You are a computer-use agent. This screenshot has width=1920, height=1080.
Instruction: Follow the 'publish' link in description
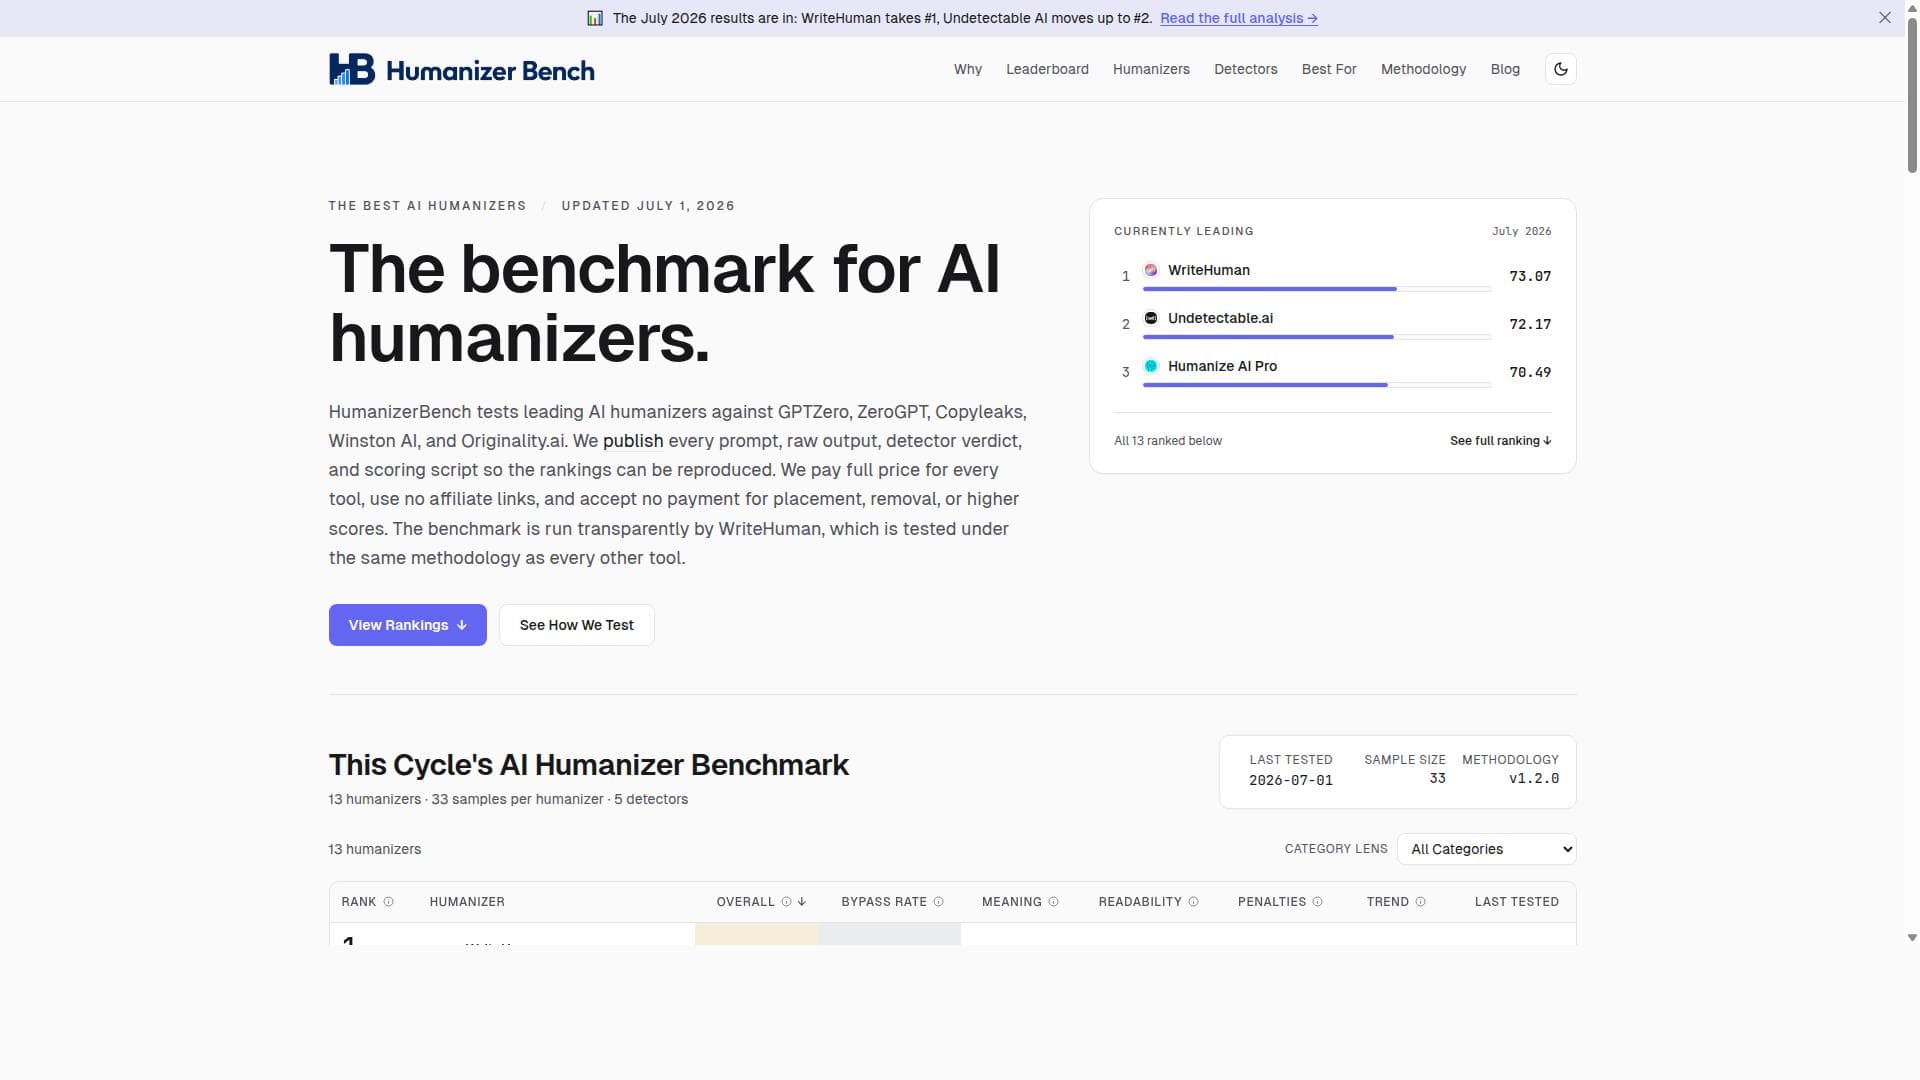point(633,441)
